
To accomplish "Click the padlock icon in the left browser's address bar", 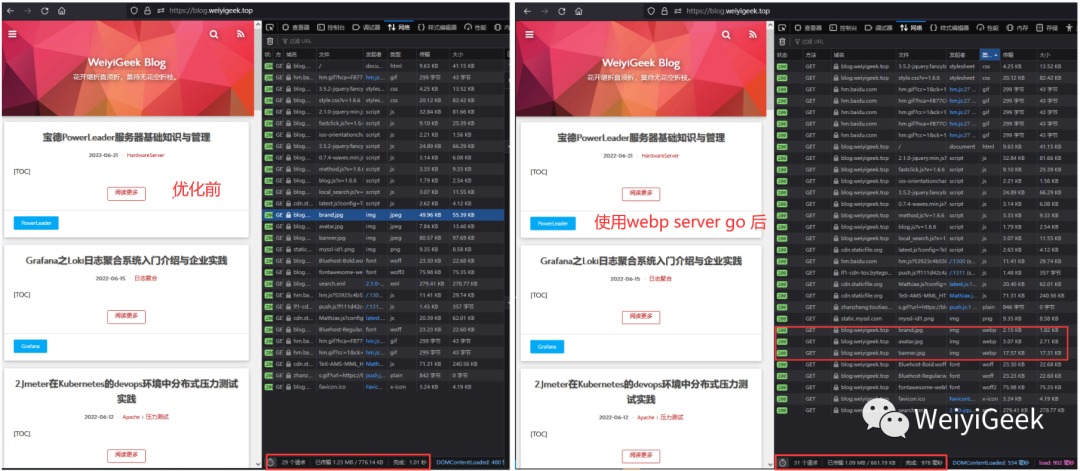I will 147,11.
